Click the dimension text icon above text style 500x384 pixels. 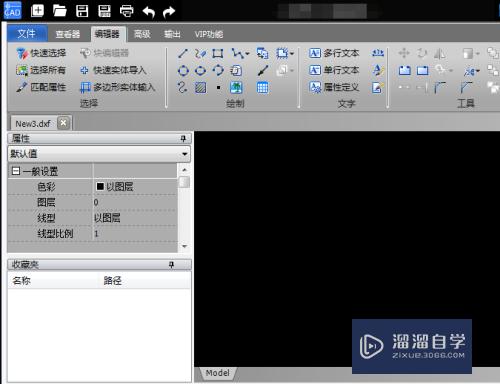[x=378, y=53]
